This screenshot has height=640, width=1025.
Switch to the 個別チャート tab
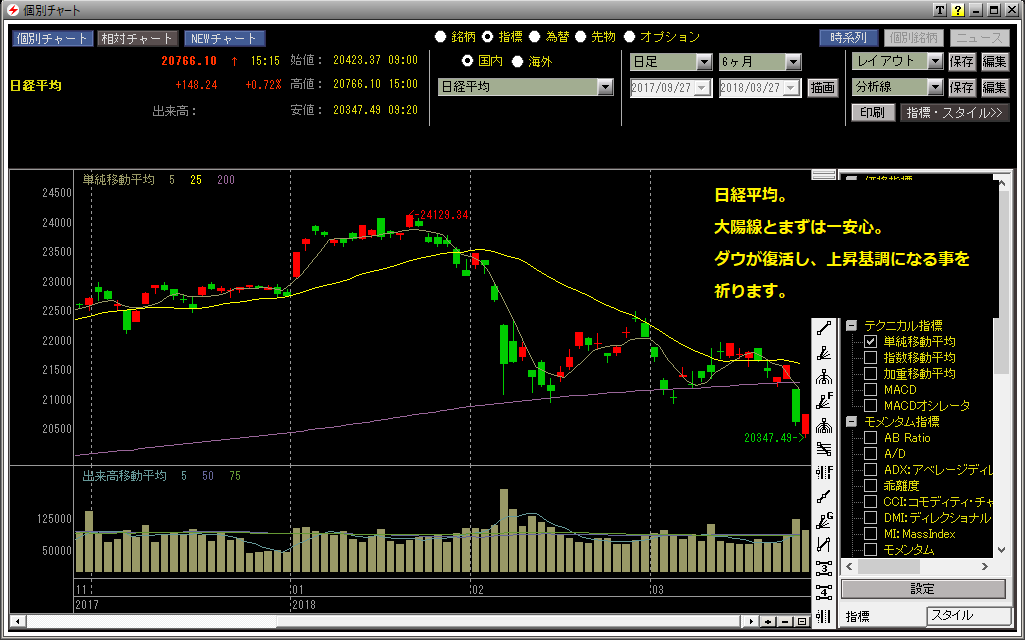click(52, 39)
